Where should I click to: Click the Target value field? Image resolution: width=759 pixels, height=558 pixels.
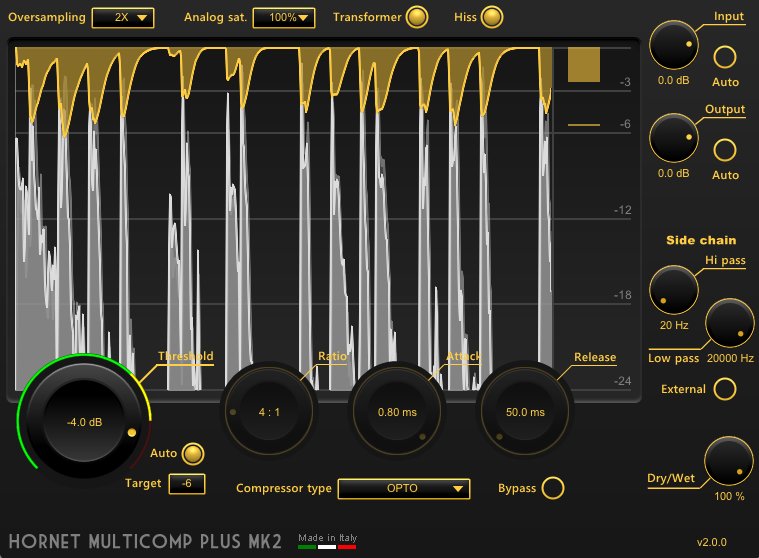[187, 483]
